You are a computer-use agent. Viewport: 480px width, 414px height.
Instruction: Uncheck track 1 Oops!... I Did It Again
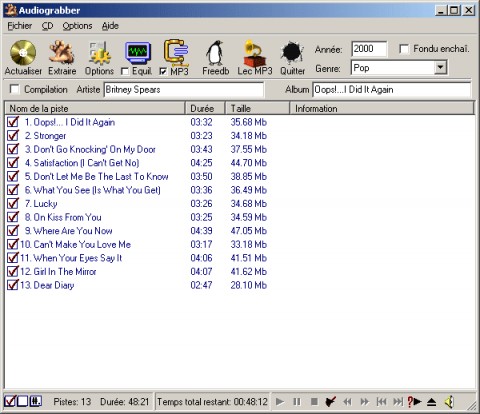coord(13,122)
